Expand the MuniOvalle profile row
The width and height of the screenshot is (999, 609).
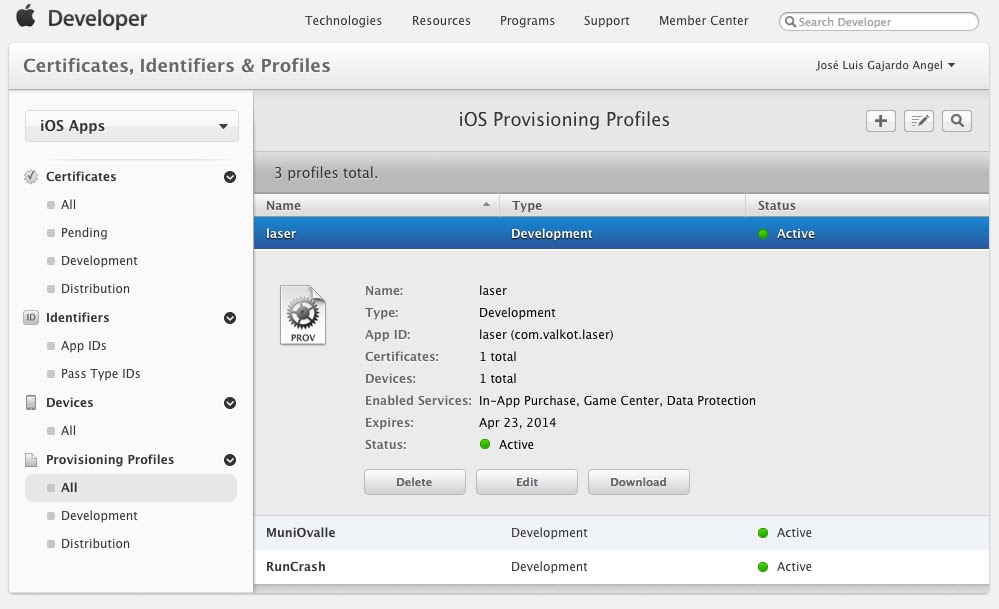(x=621, y=533)
